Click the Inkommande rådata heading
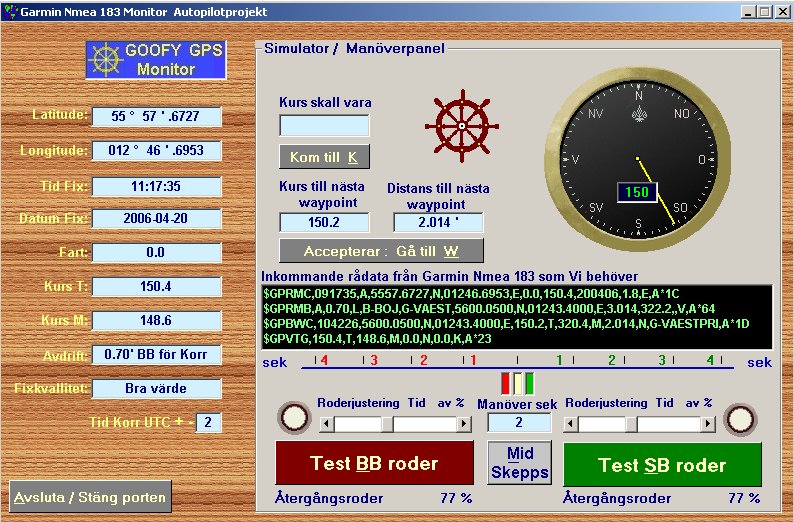 (x=449, y=276)
